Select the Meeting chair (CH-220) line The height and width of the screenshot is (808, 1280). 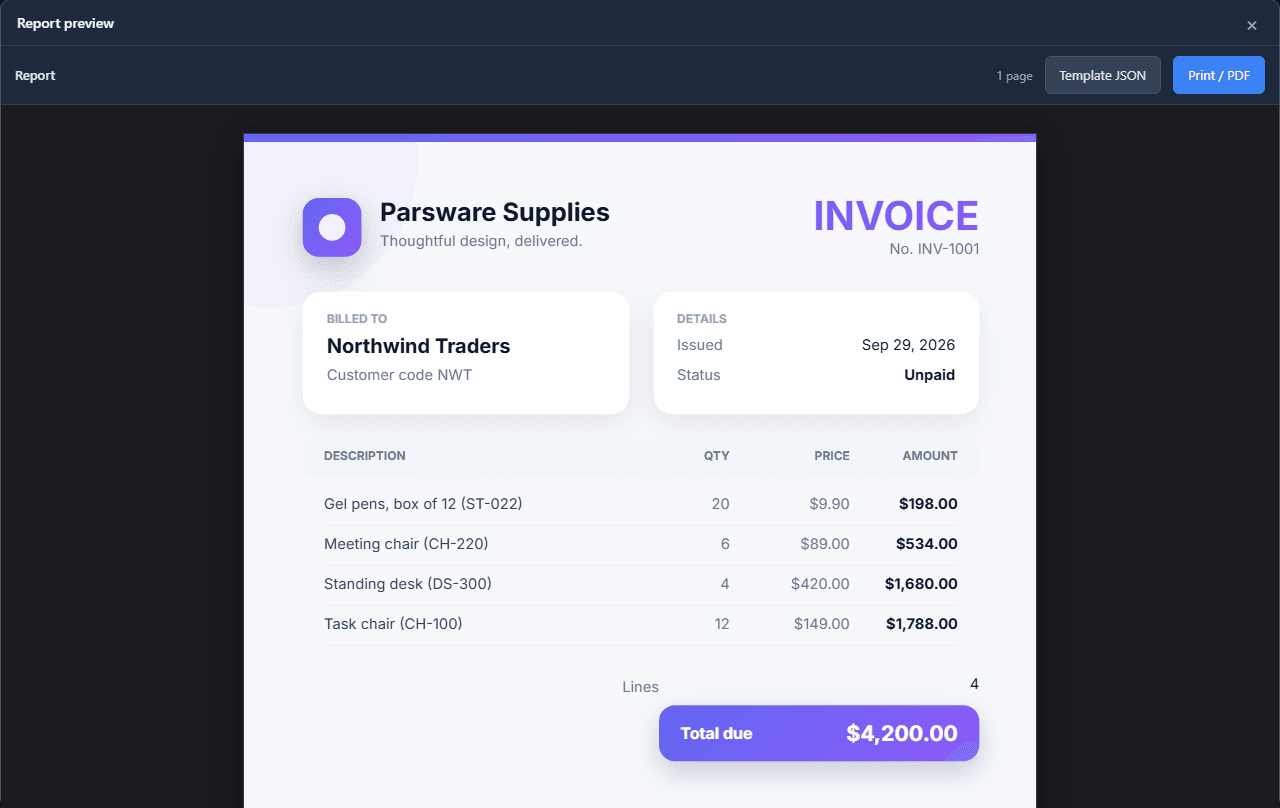coord(641,544)
